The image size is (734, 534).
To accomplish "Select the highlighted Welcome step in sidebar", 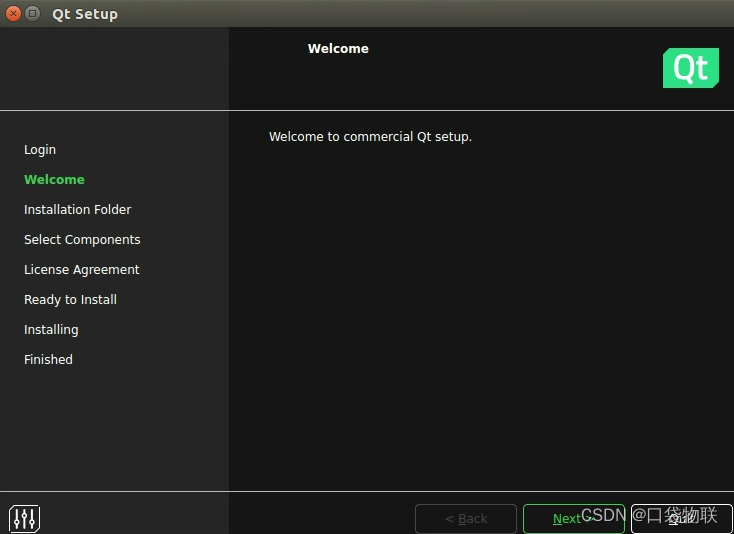I will tap(54, 180).
